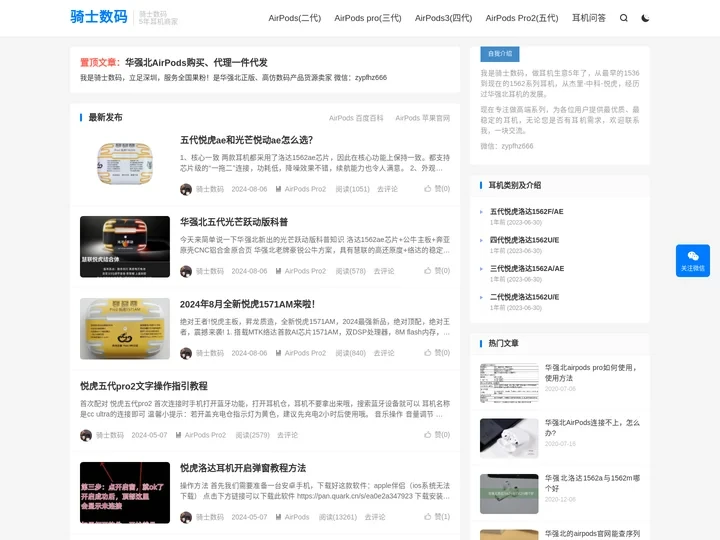
Task: Click the 骑士数码 site logo
Action: (x=99, y=17)
